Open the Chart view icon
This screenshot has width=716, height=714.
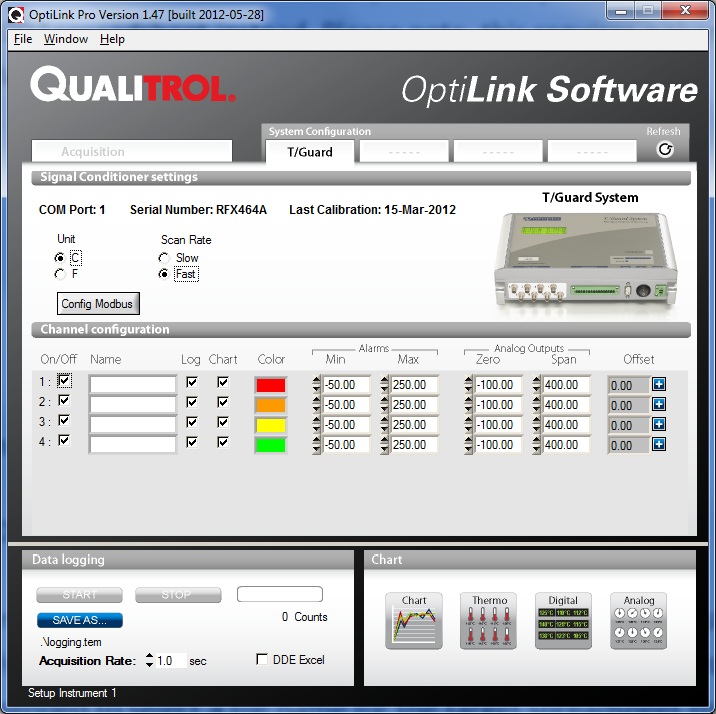[x=414, y=621]
